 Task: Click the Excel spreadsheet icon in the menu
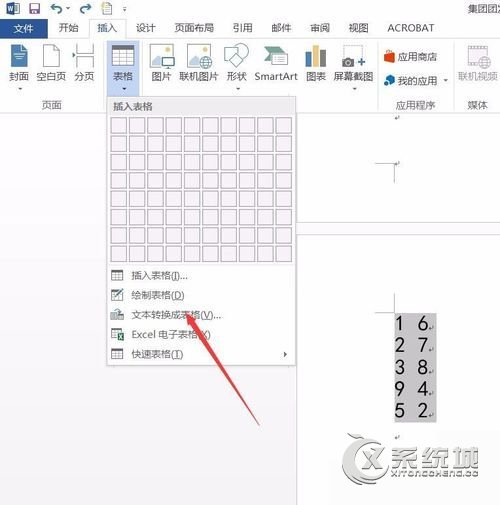pos(117,334)
